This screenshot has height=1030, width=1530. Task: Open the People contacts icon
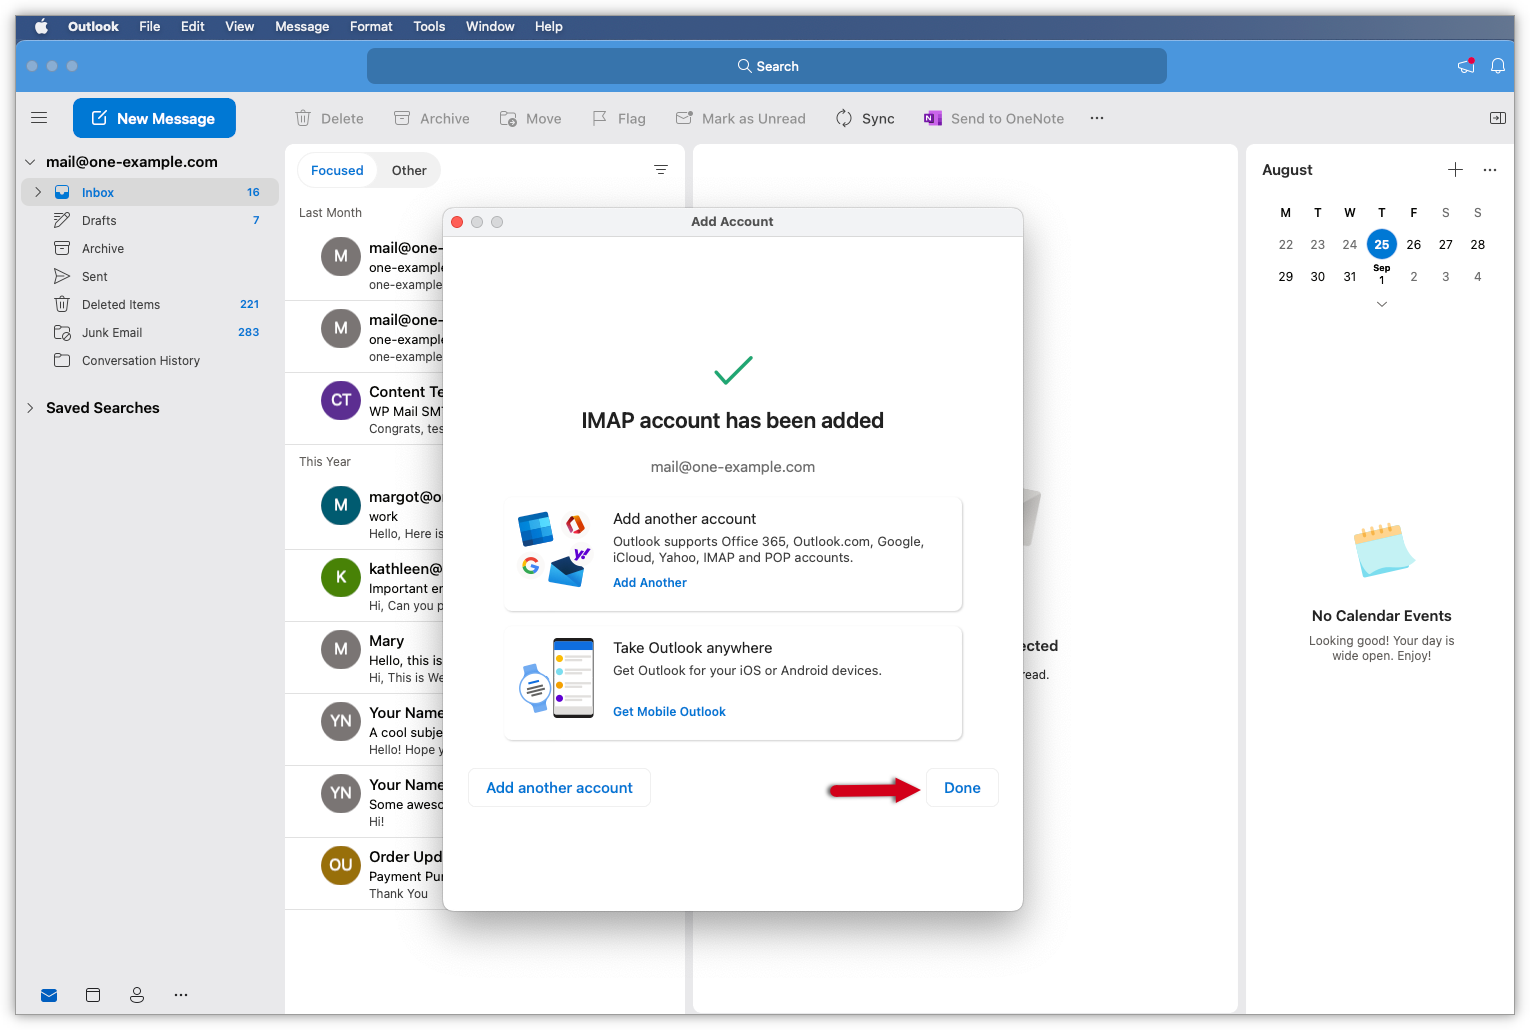point(137,995)
